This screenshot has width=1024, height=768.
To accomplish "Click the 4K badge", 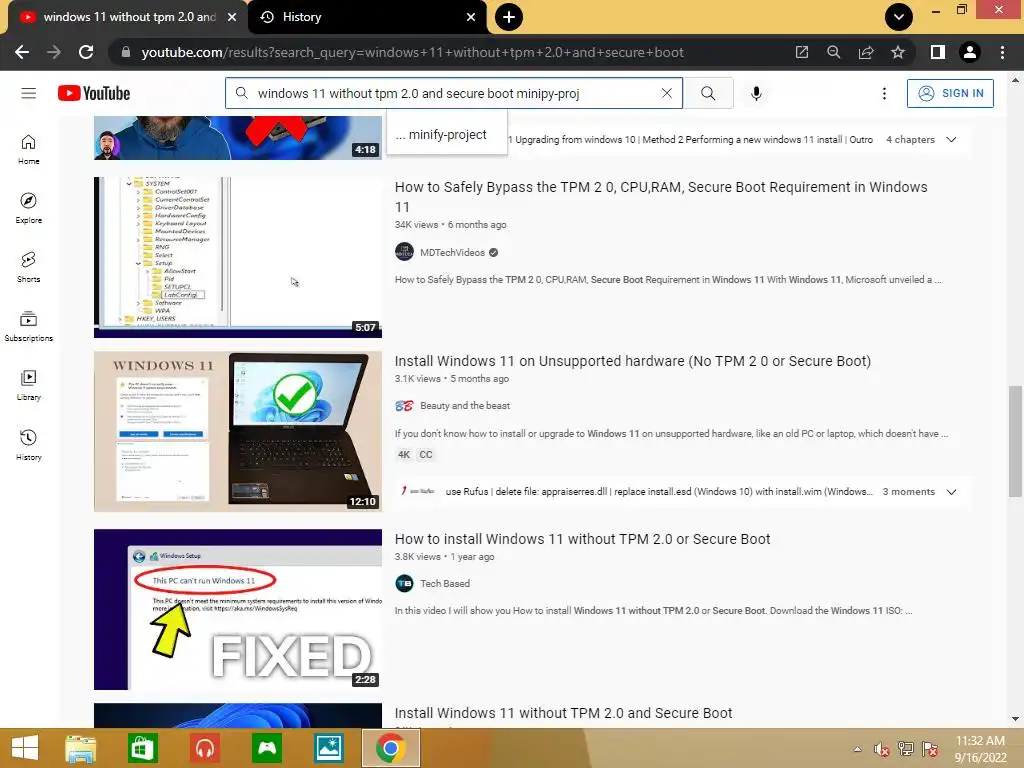I will pos(404,455).
